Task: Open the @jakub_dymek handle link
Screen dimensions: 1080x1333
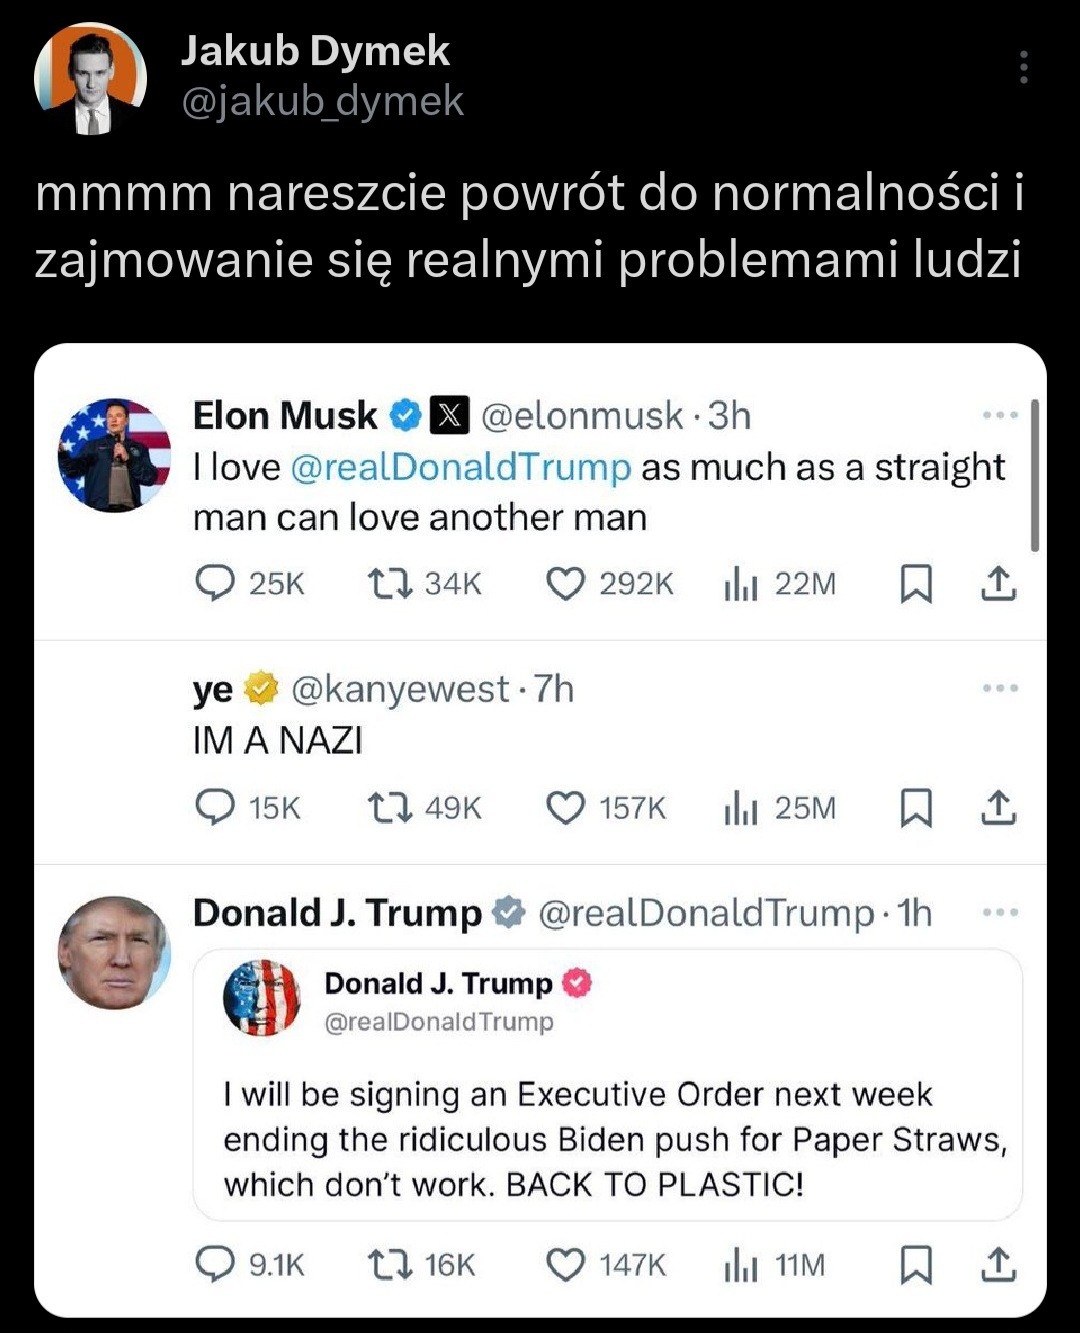Action: [x=322, y=101]
